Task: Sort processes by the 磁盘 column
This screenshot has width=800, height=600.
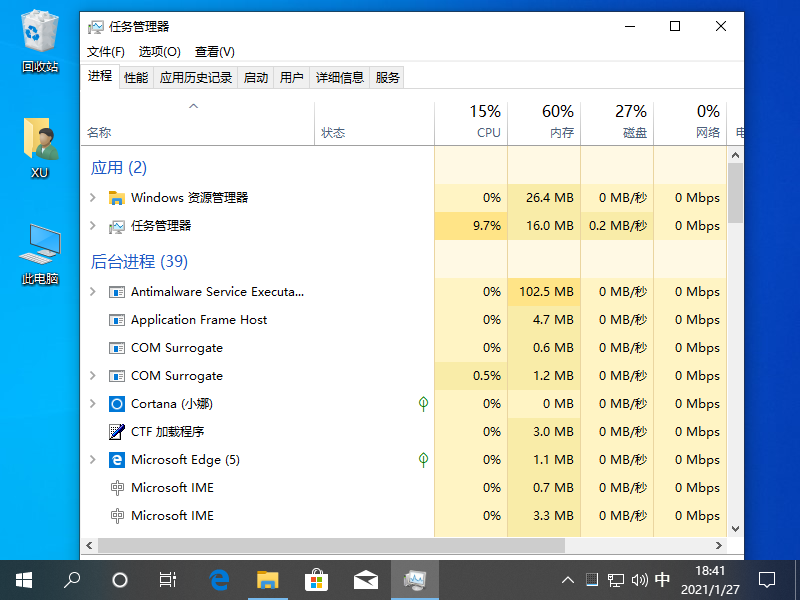Action: coord(617,124)
